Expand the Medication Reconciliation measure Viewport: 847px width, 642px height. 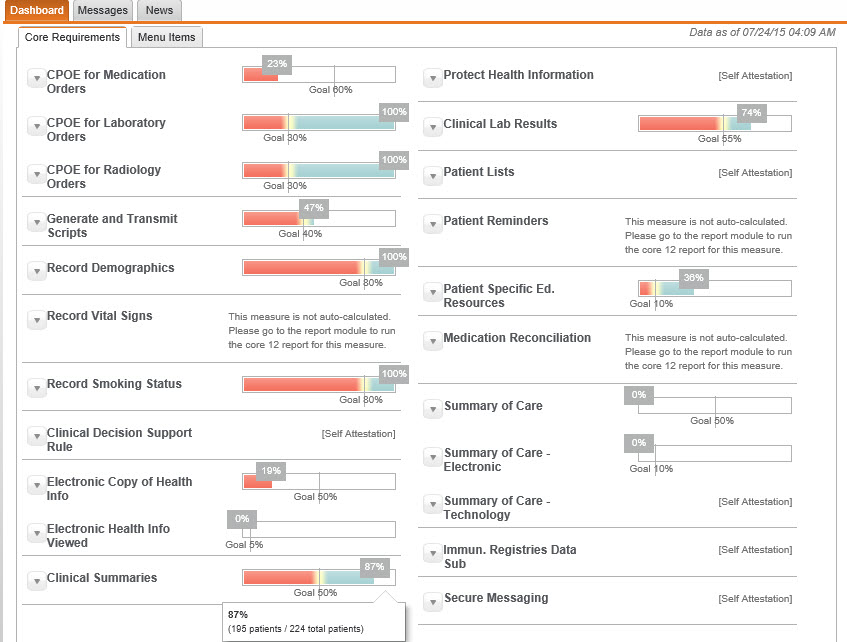click(432, 338)
